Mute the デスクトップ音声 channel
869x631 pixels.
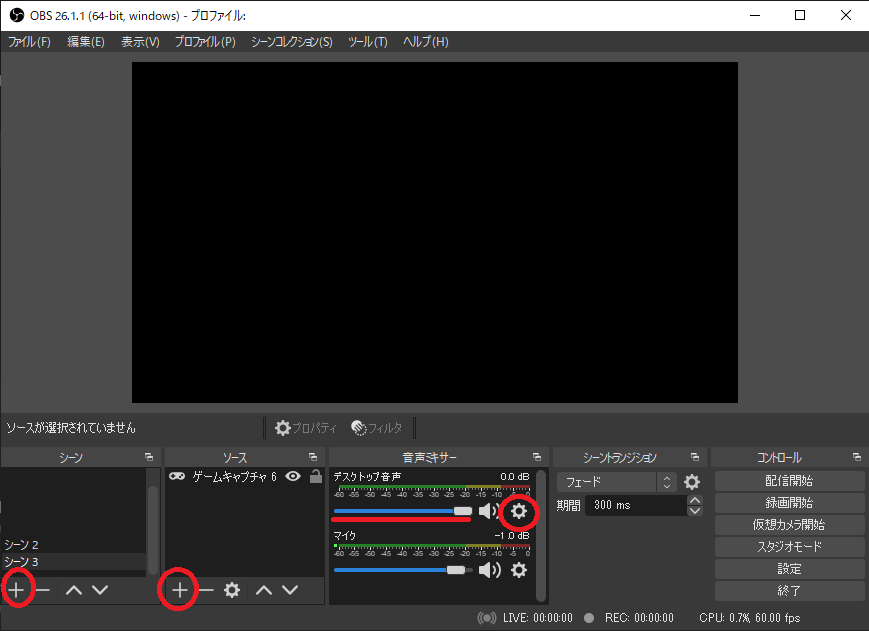point(489,511)
